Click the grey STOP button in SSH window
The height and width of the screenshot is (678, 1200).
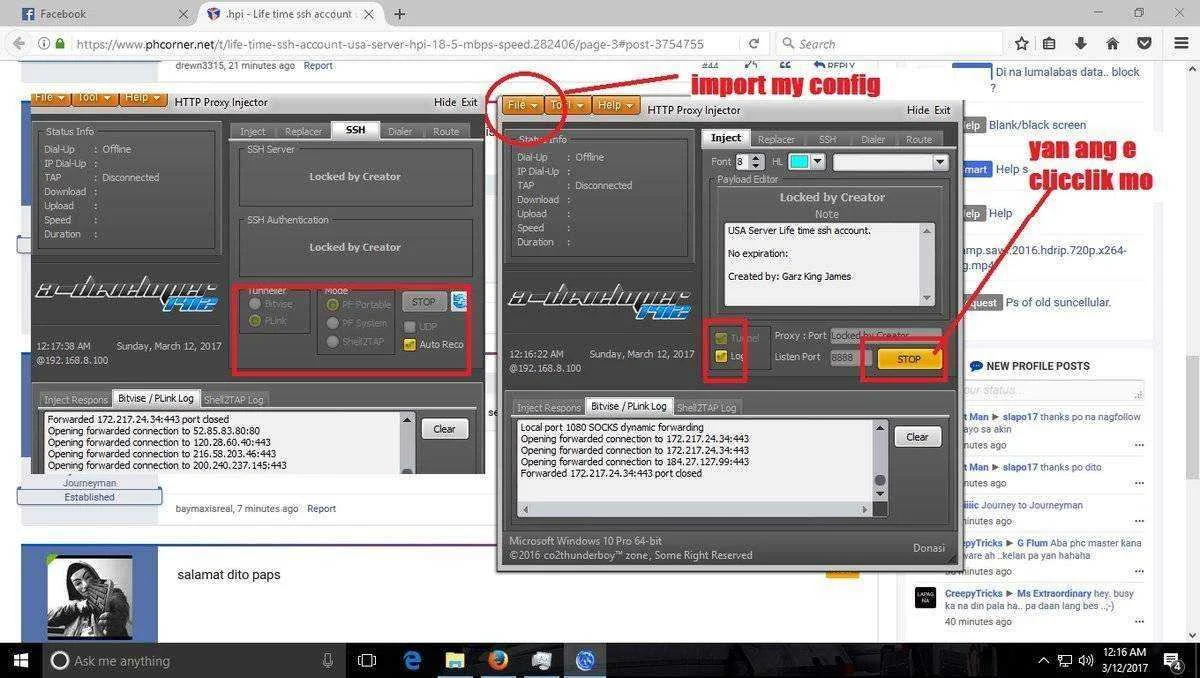tap(424, 301)
